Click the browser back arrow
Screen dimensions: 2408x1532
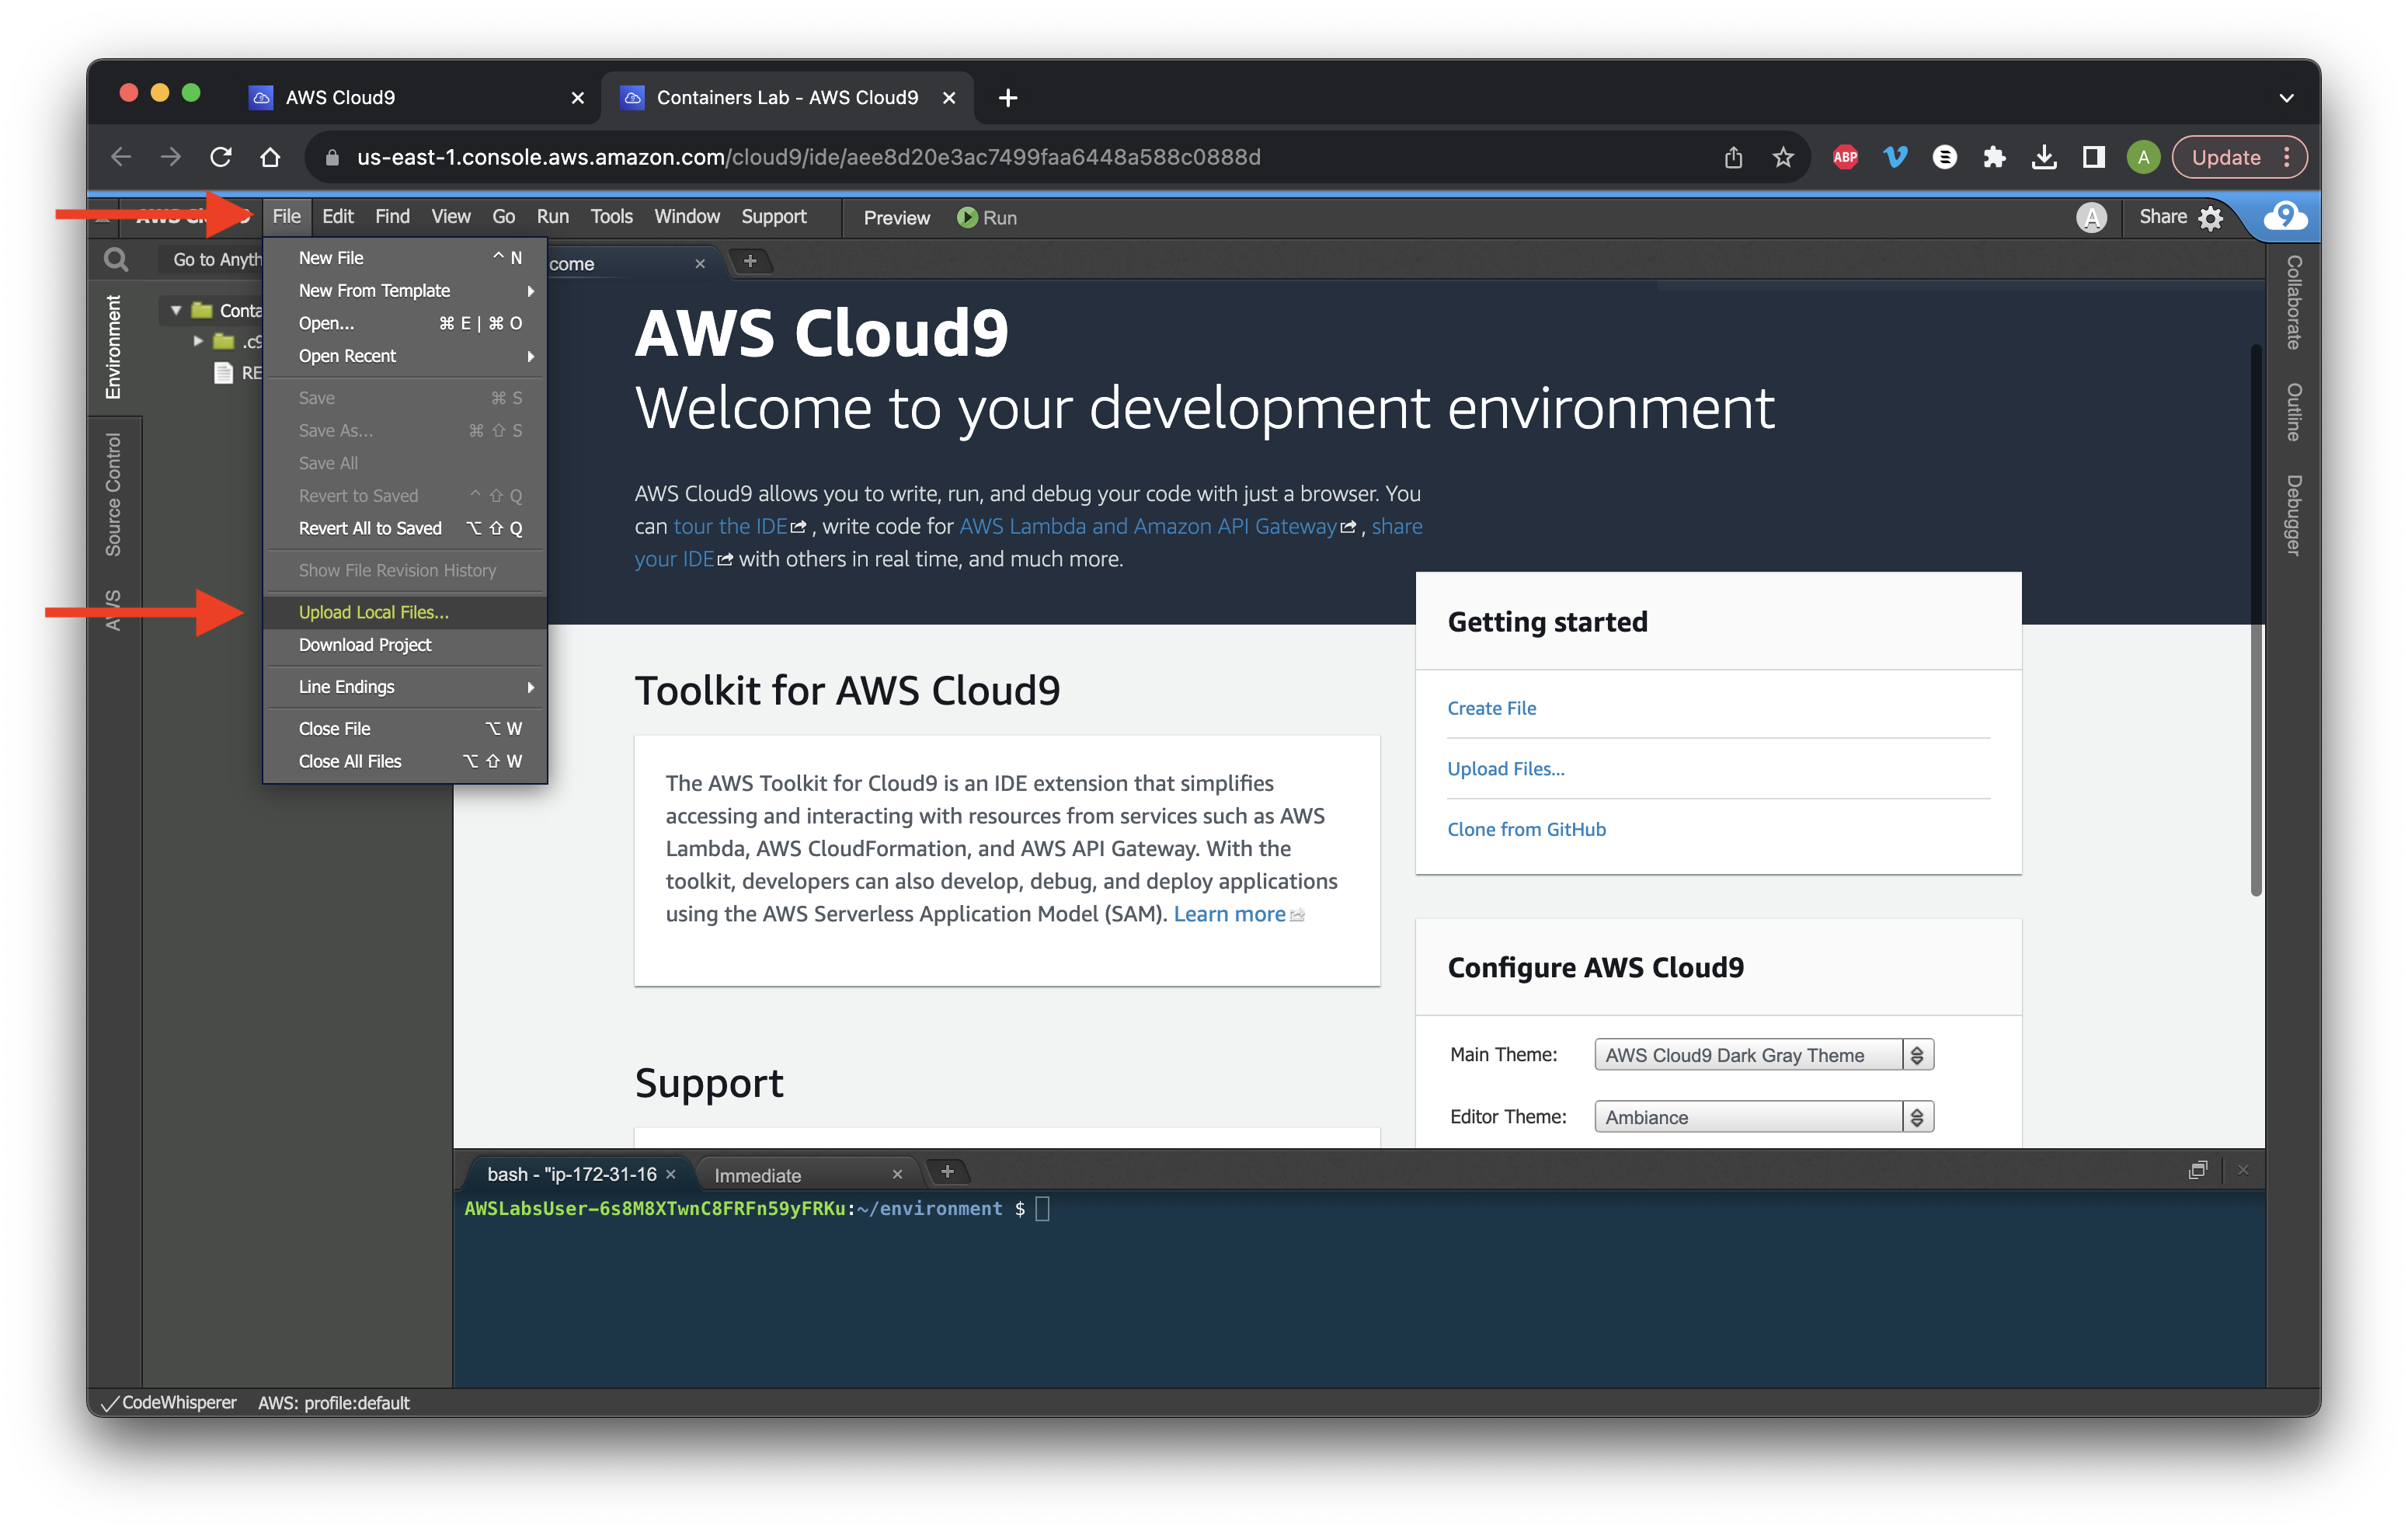click(x=121, y=157)
